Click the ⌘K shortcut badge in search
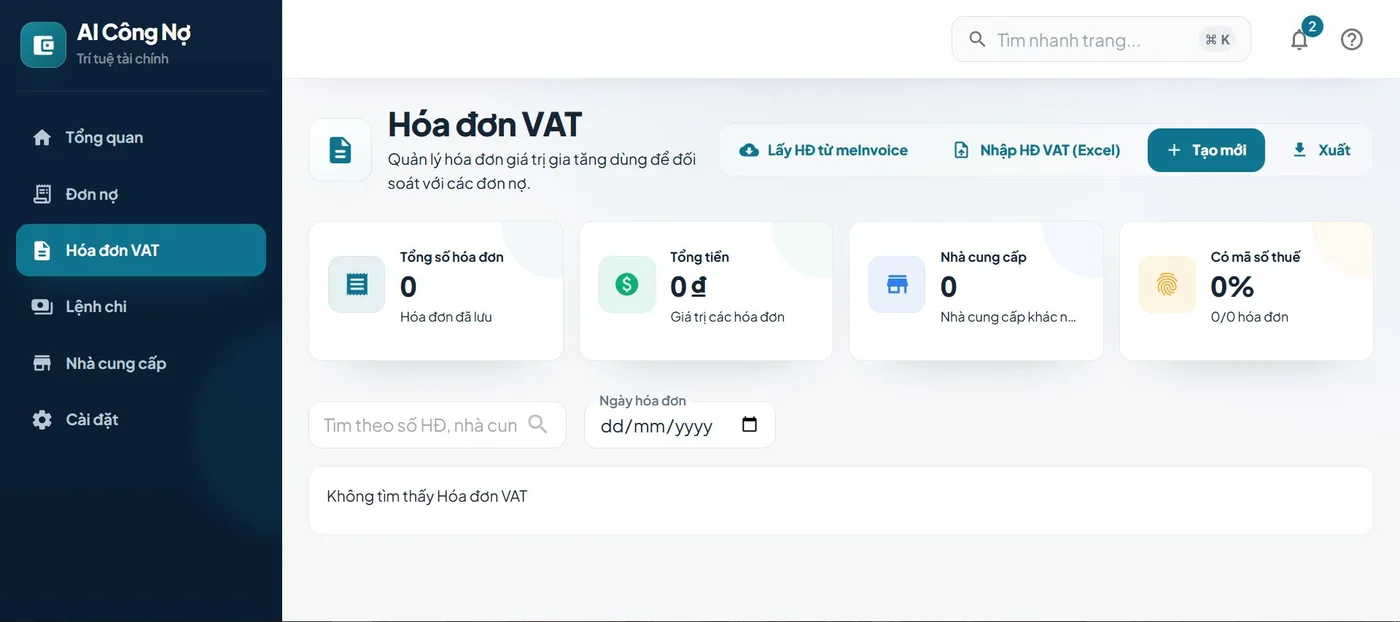This screenshot has height=622, width=1400. pos(1217,40)
